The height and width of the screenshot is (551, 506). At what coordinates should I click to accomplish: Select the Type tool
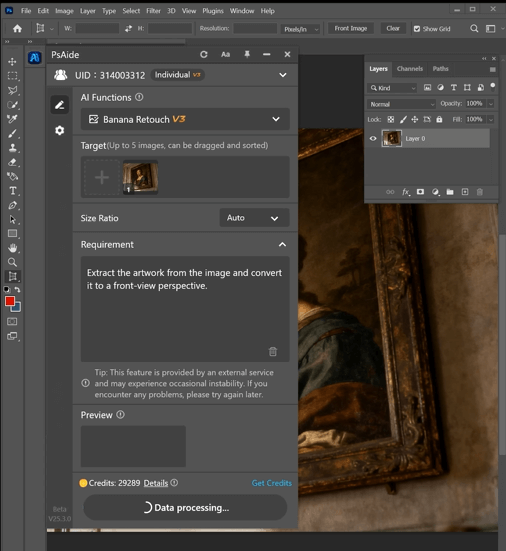tap(12, 191)
